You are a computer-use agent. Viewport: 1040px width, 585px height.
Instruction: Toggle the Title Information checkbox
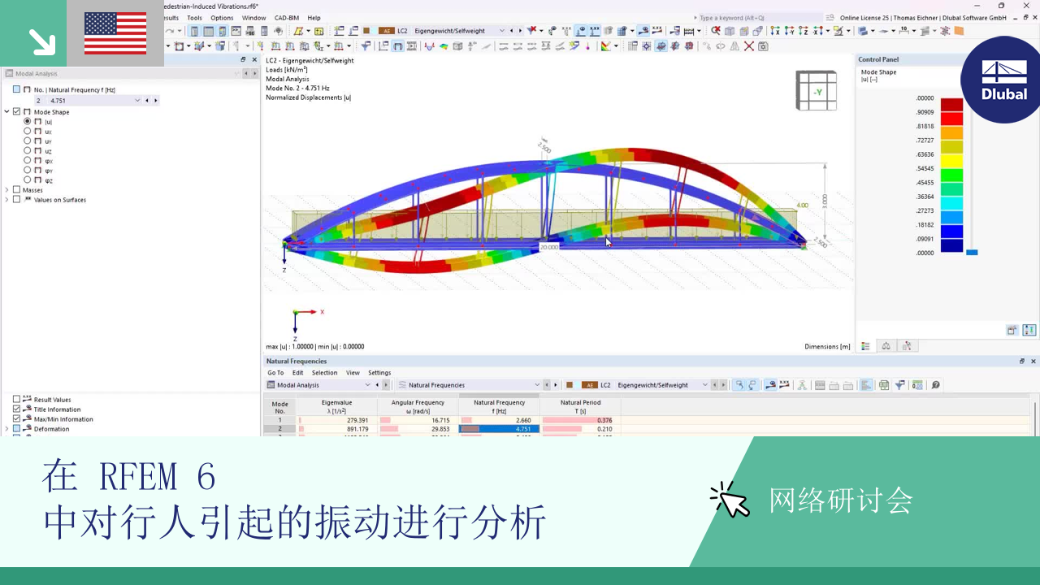(17, 409)
